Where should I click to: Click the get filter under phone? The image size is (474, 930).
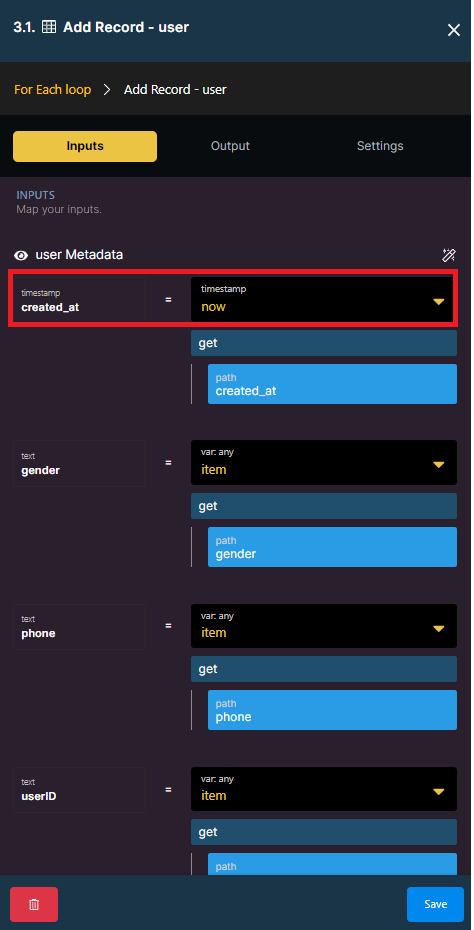click(324, 669)
